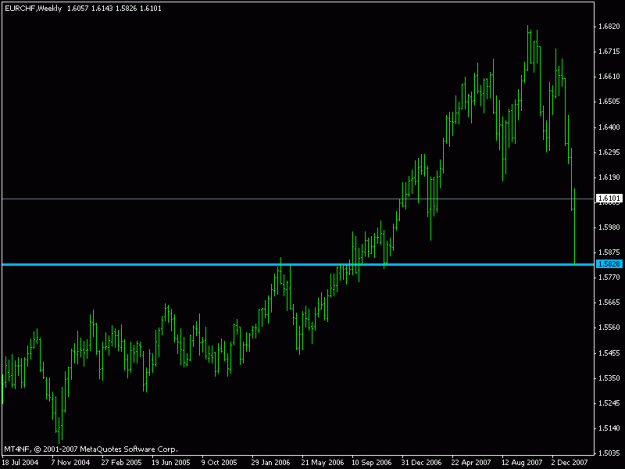Viewport: 625px width, 469px height.
Task: Click the 21 May 2006 date label
Action: point(322,463)
